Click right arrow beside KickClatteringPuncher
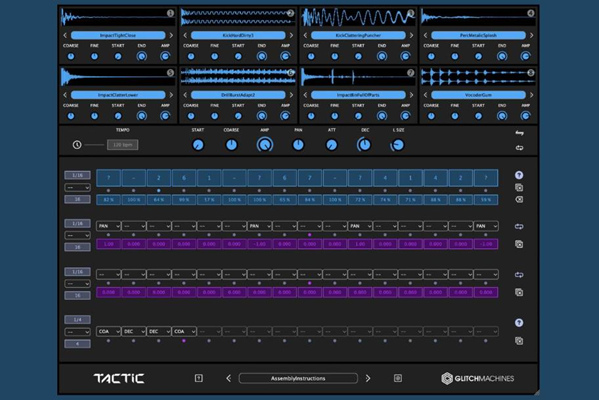The height and width of the screenshot is (400, 599). click(411, 35)
